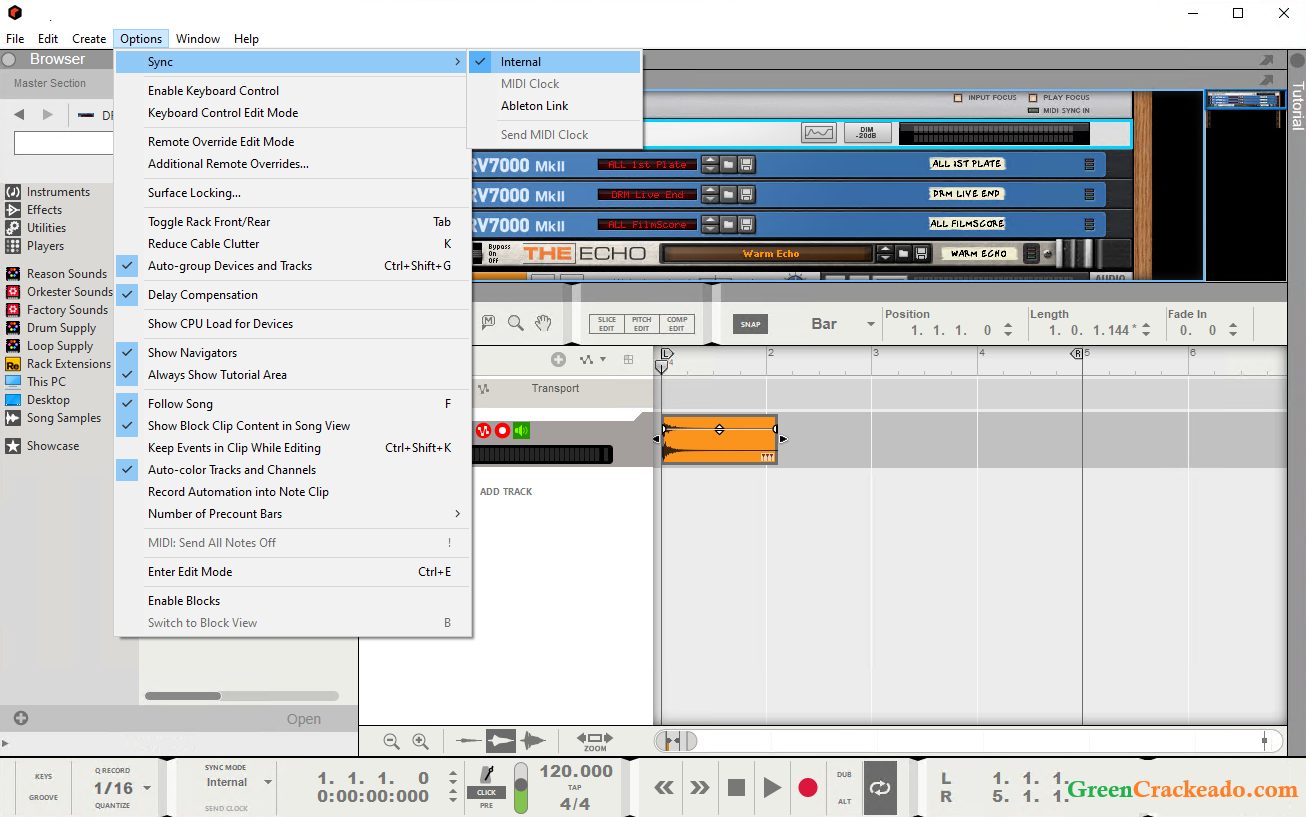Screen dimensions: 1306x817
Task: Uncheck Delay Compensation in Options menu
Action: point(203,295)
